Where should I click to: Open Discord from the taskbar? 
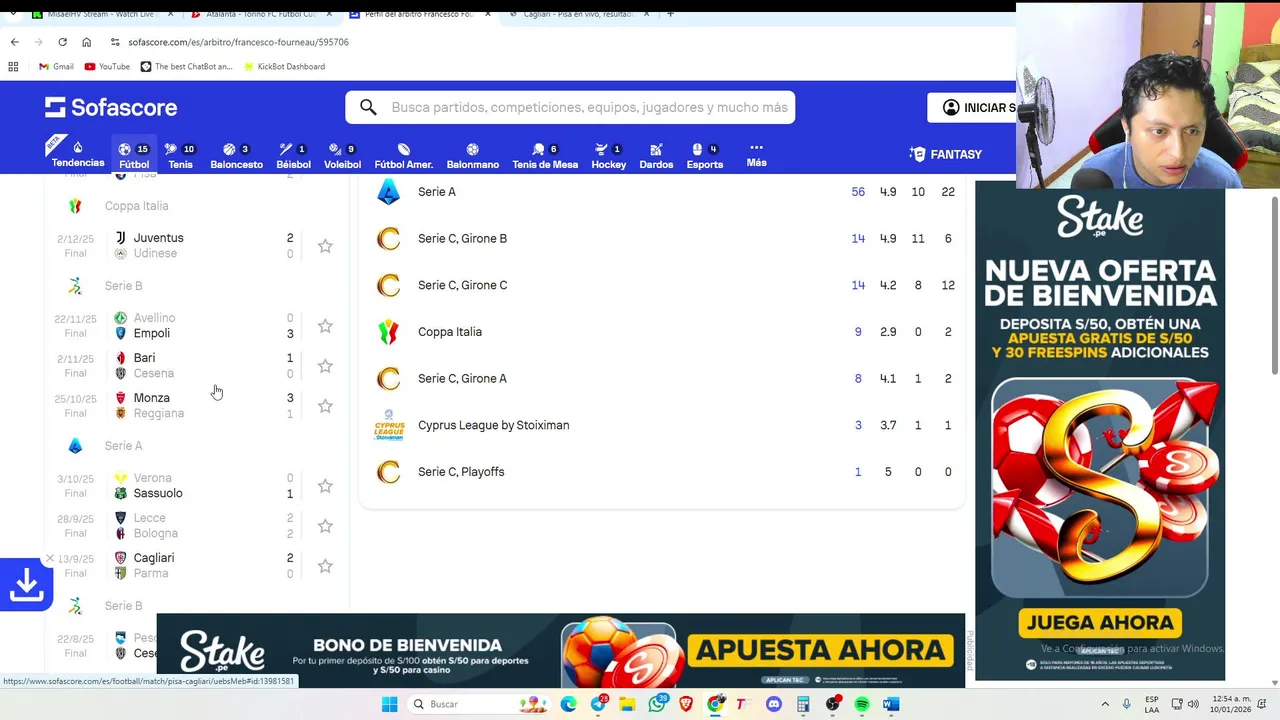click(773, 704)
